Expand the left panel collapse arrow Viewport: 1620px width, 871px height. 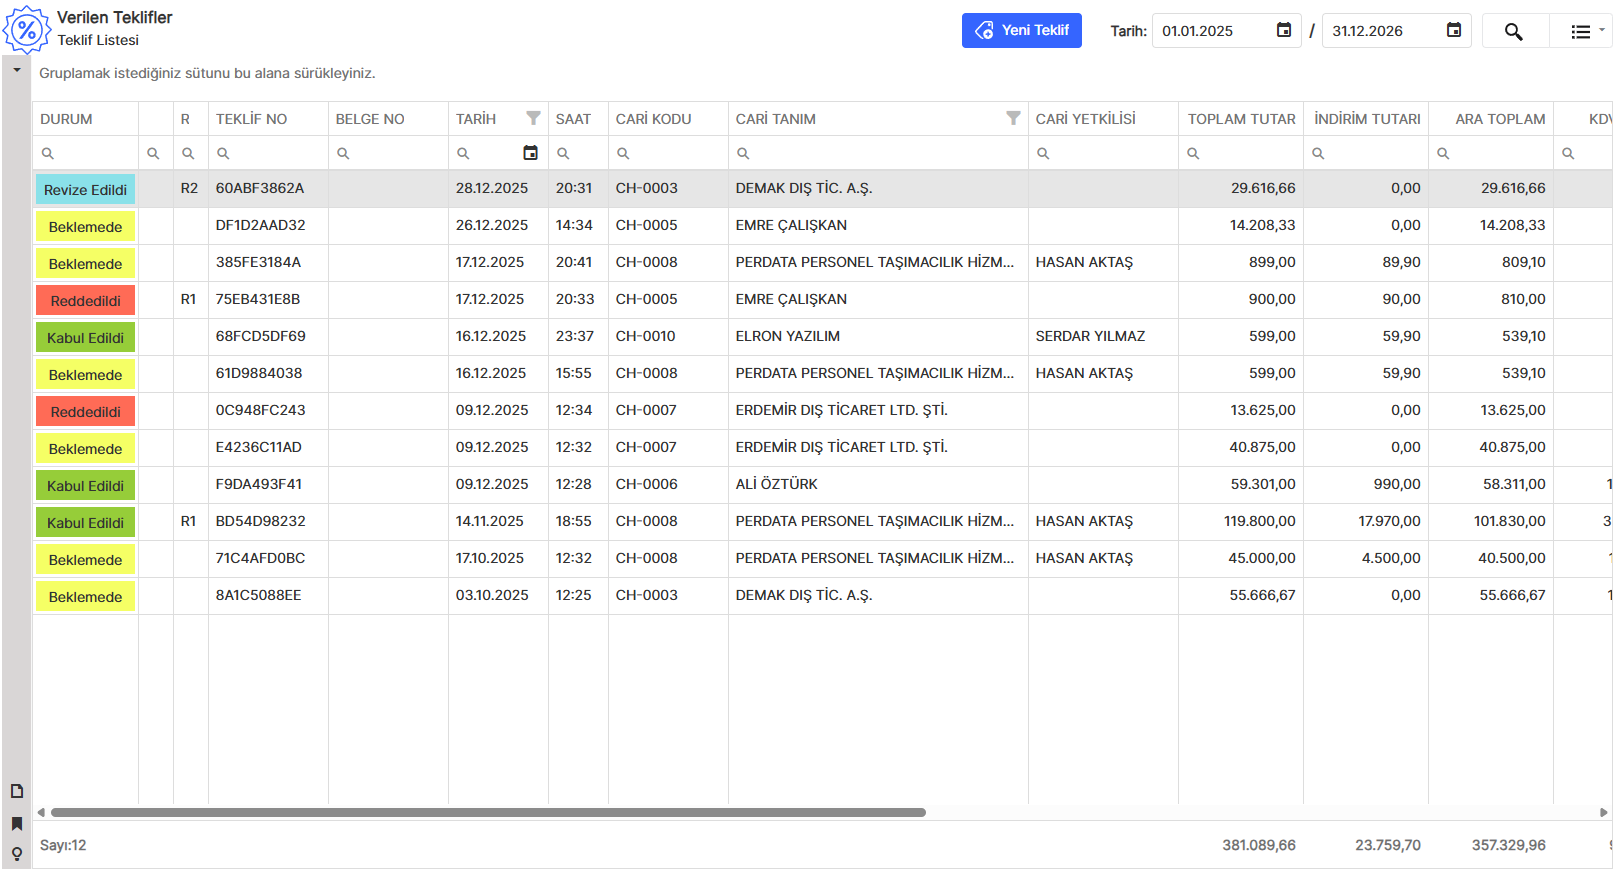pos(17,71)
